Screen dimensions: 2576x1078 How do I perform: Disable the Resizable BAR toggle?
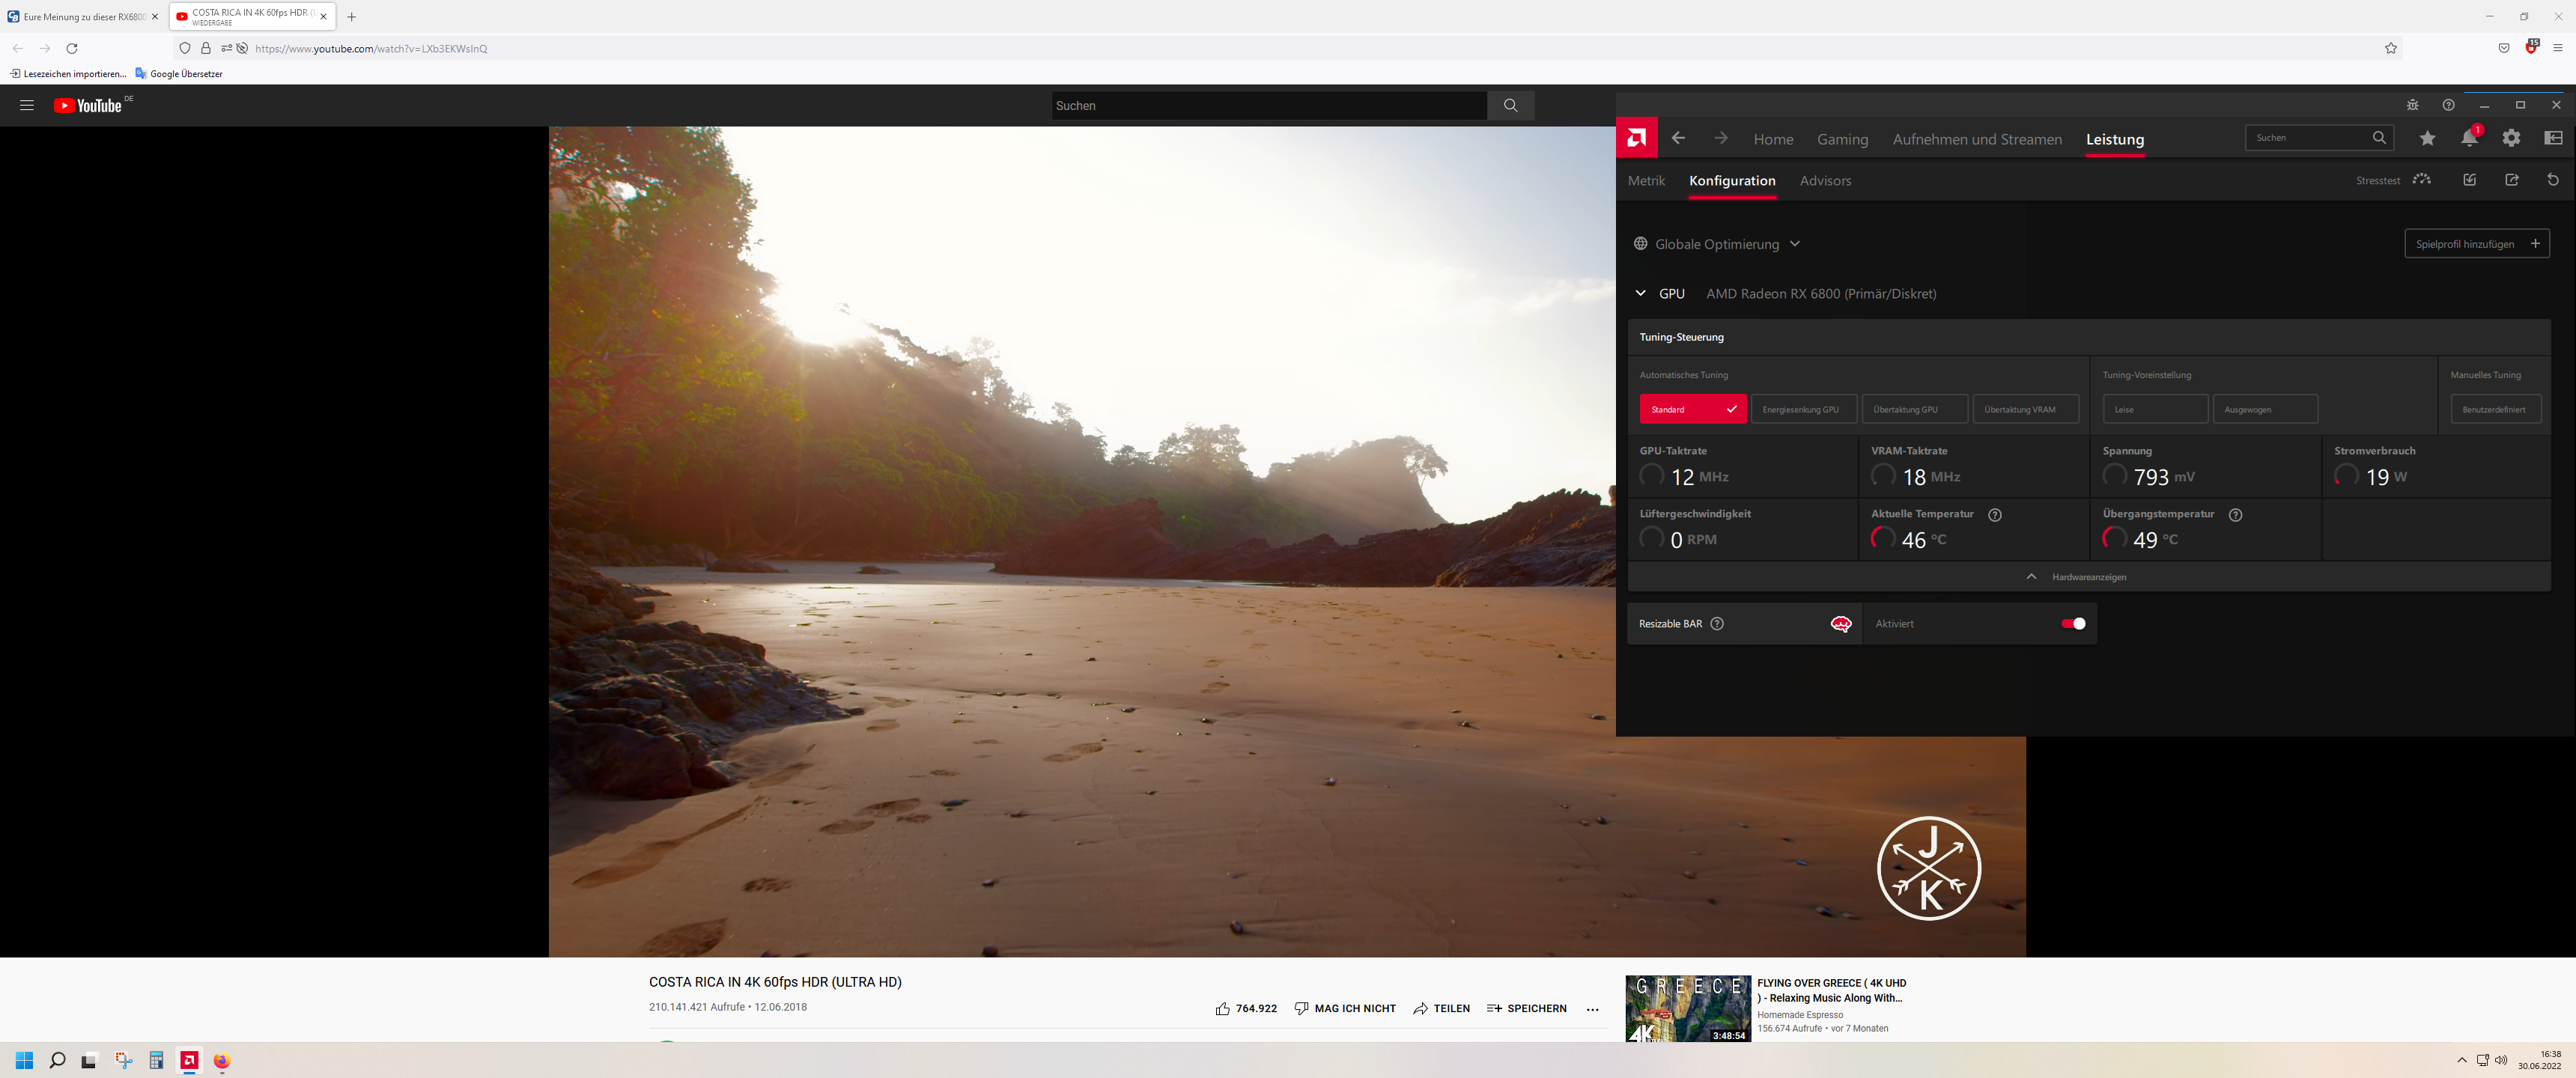pos(2071,623)
